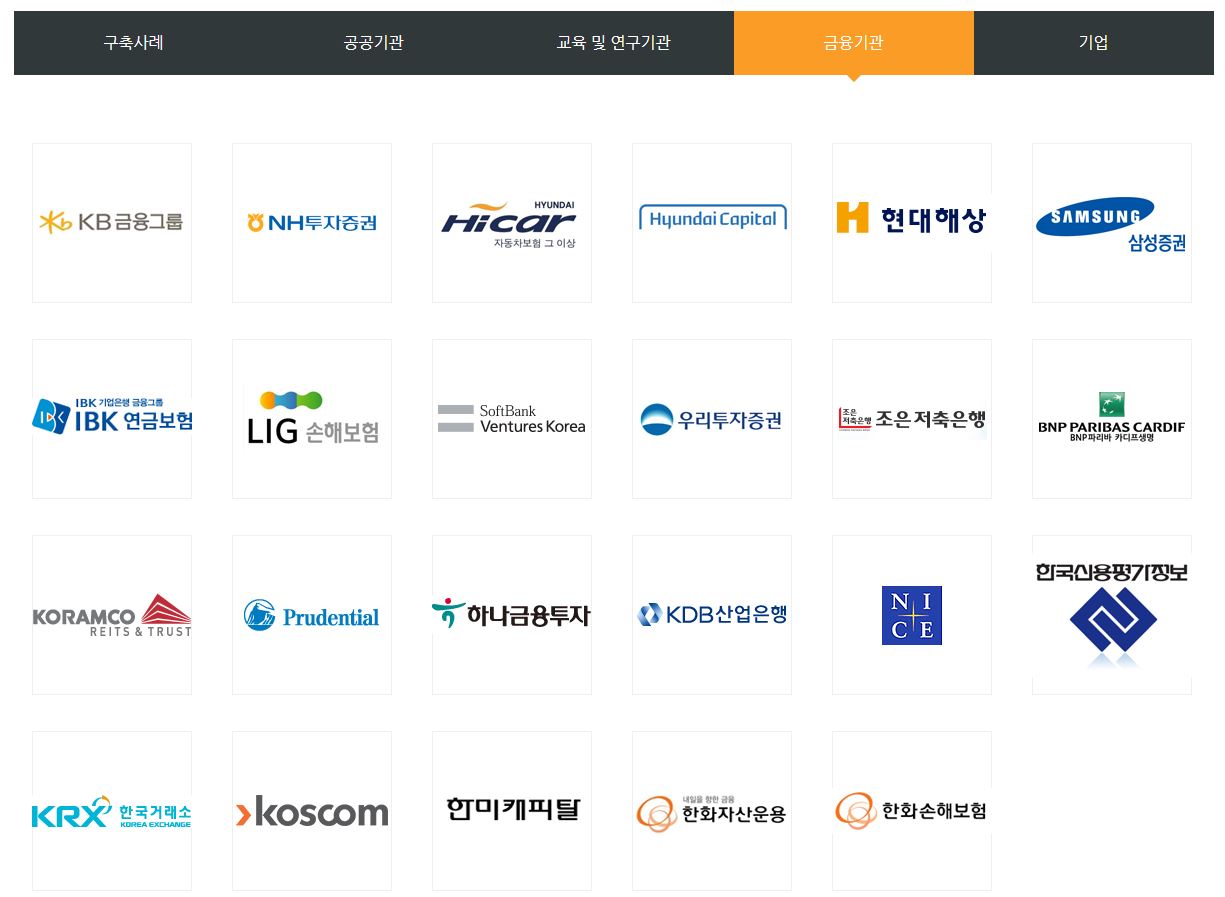Click the KB금융그룹 logo
This screenshot has width=1225, height=897.
pyautogui.click(x=112, y=222)
